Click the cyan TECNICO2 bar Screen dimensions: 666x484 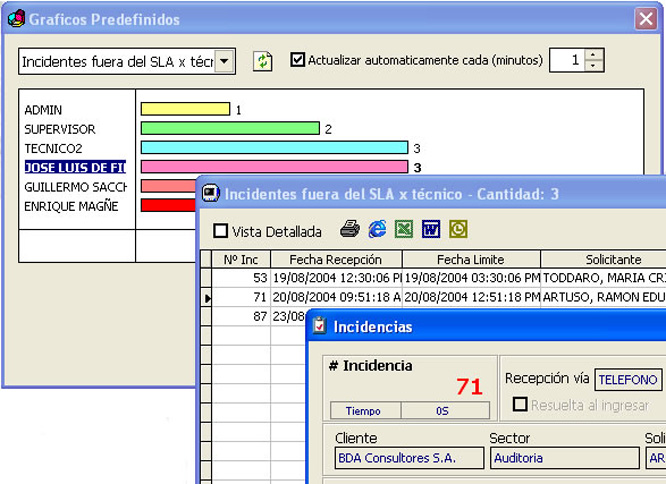pos(274,148)
